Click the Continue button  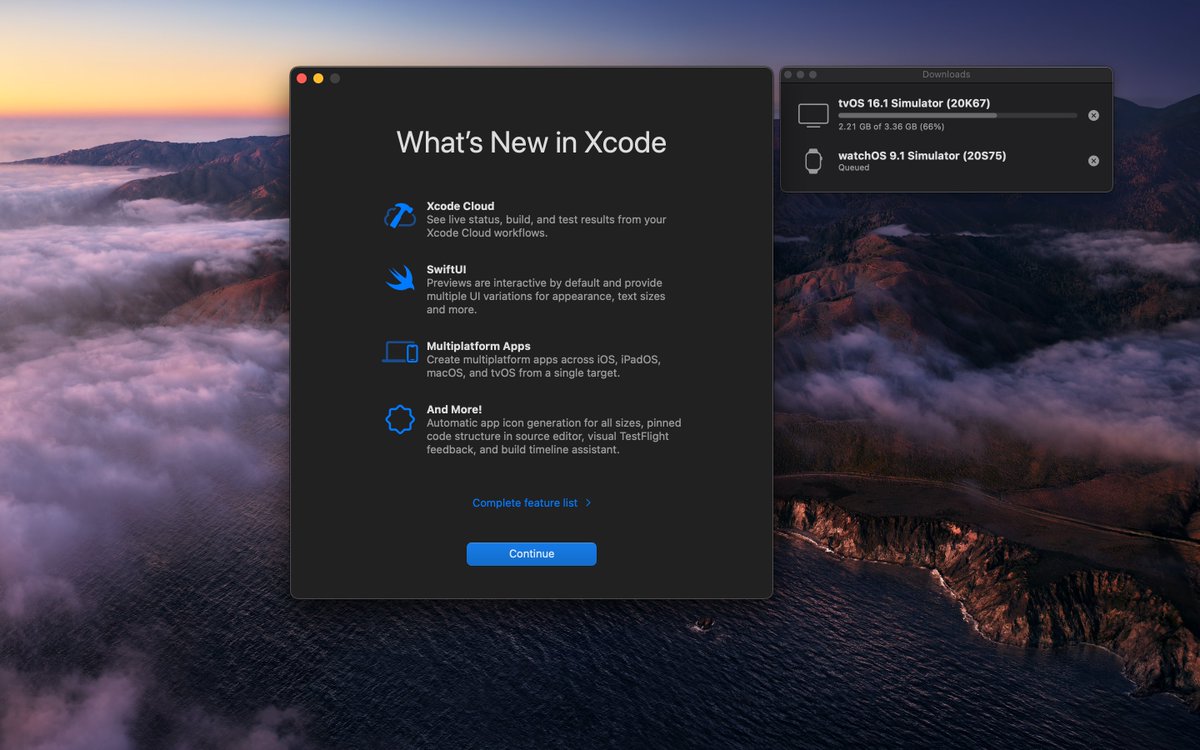point(531,554)
